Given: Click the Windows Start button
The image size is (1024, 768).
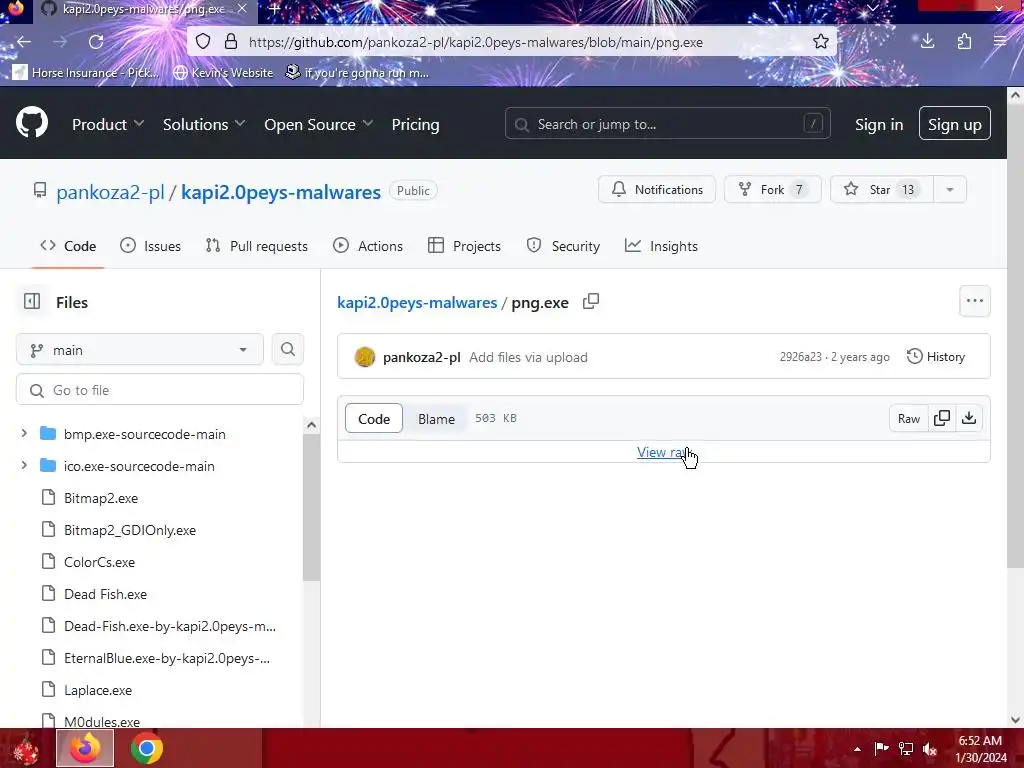Looking at the screenshot, I should click(26, 749).
